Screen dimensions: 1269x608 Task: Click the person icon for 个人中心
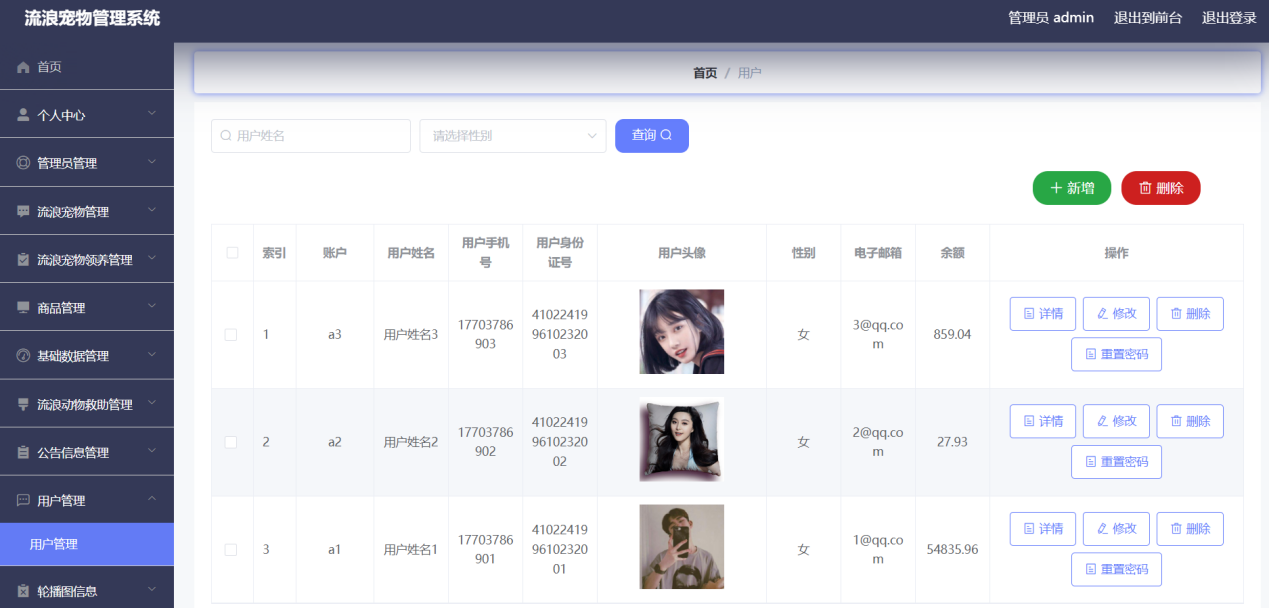click(x=23, y=114)
